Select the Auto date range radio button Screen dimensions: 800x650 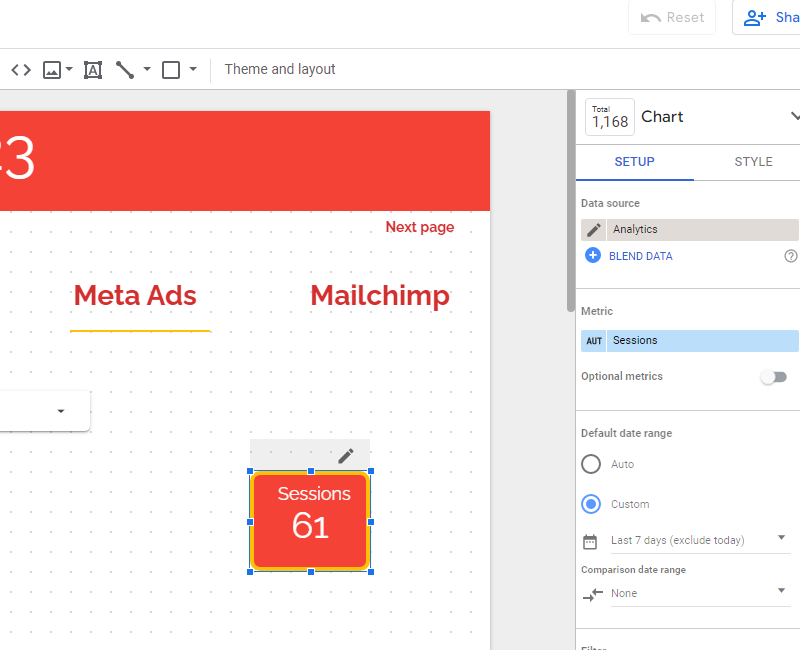point(591,464)
